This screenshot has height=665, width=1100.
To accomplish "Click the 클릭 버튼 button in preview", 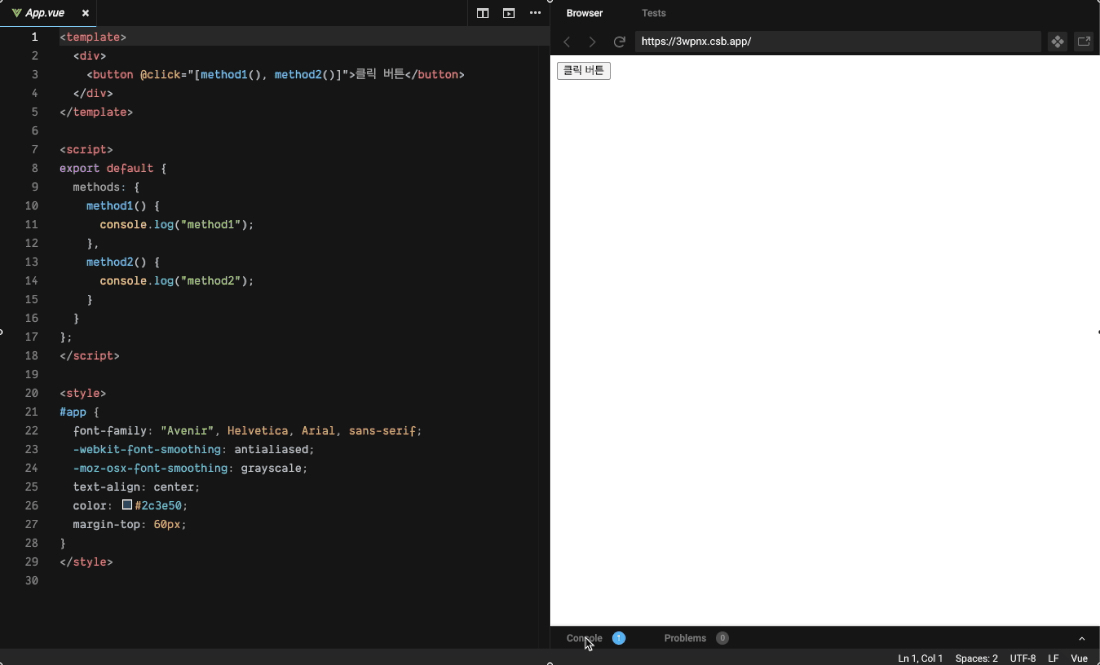I will coord(584,71).
